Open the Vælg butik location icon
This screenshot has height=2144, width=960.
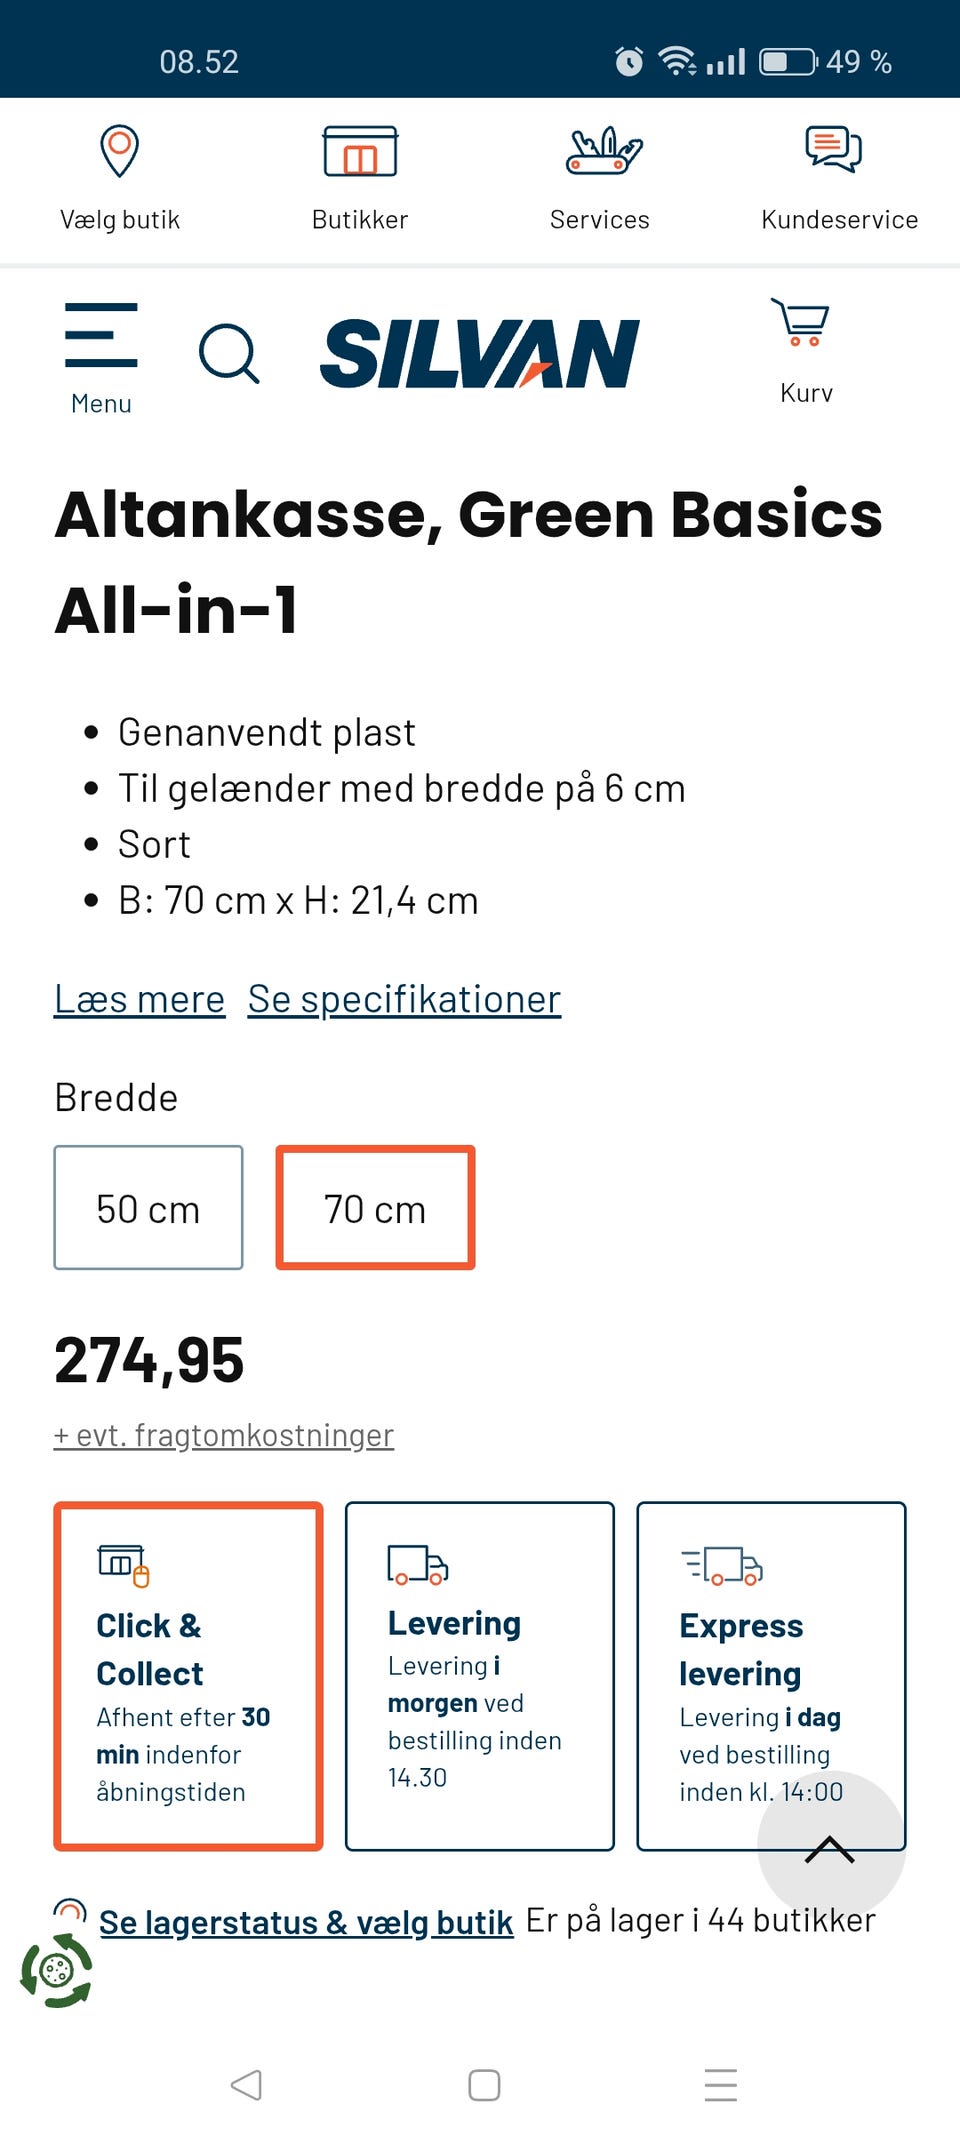click(x=118, y=150)
